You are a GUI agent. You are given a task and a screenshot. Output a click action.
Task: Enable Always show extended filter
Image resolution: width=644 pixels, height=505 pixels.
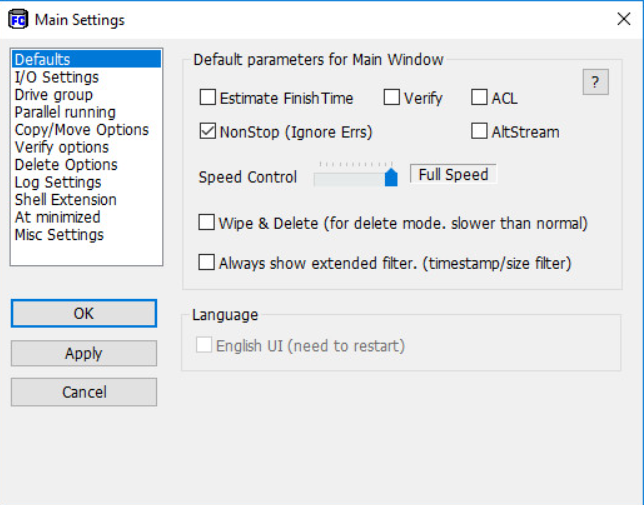(208, 263)
